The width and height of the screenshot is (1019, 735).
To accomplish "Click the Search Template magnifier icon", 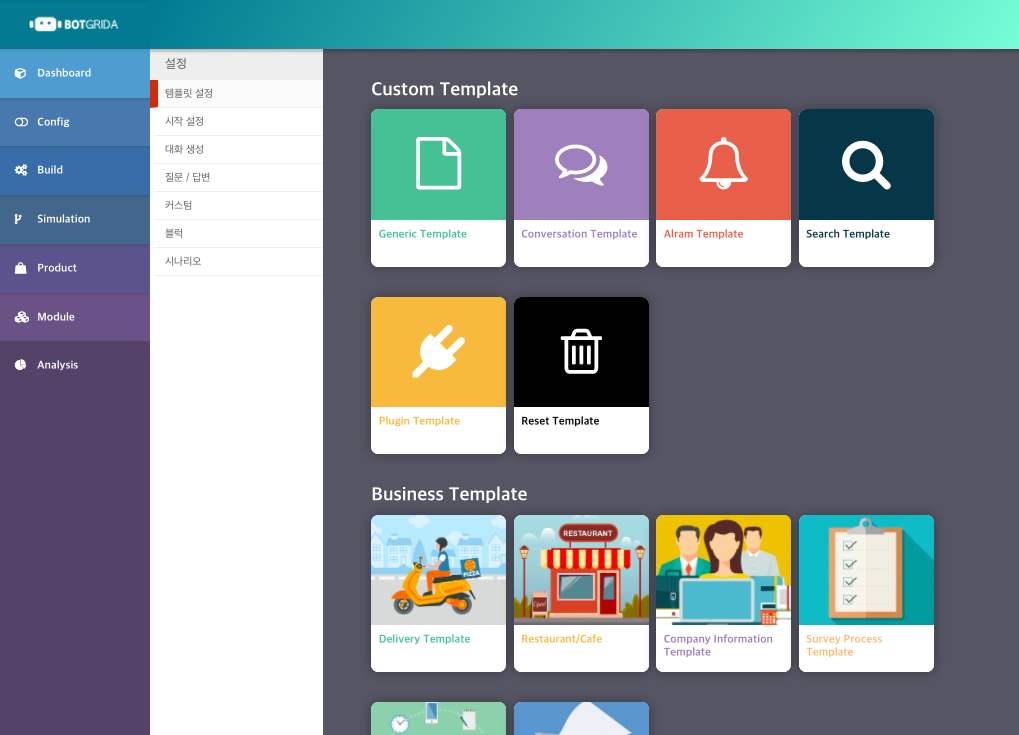I will click(x=866, y=165).
